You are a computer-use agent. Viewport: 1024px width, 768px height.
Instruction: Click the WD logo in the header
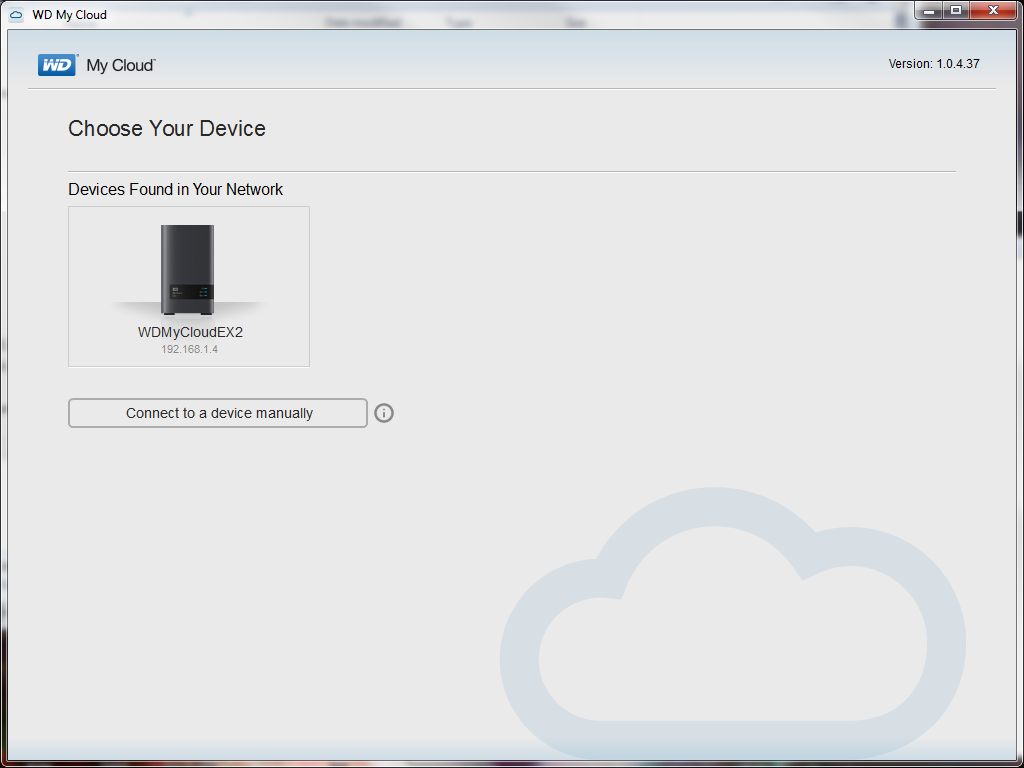[x=57, y=65]
